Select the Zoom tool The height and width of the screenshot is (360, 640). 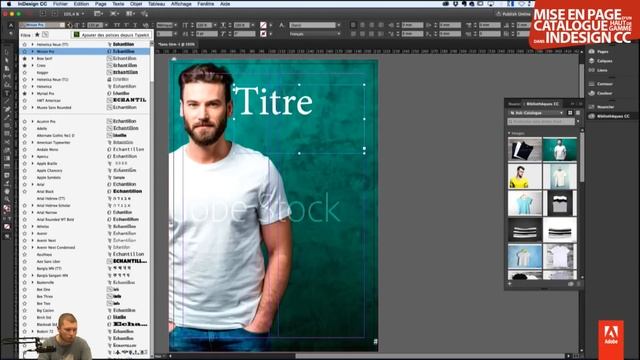(x=7, y=199)
